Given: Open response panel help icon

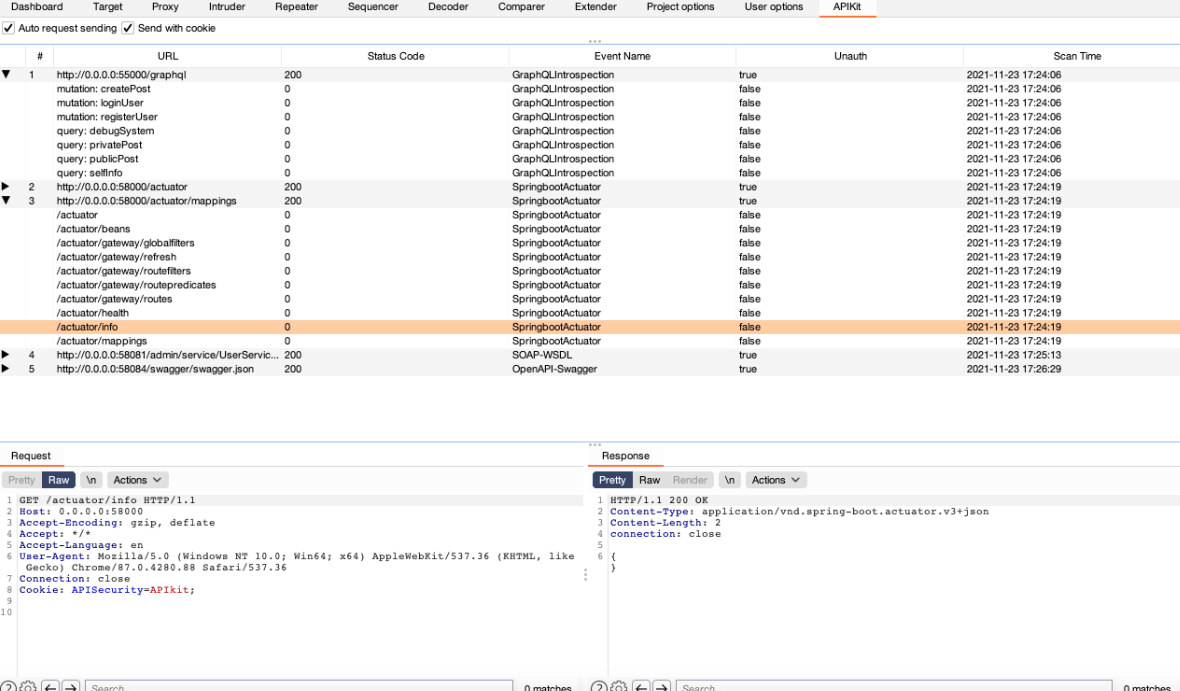Looking at the screenshot, I should pyautogui.click(x=599, y=686).
